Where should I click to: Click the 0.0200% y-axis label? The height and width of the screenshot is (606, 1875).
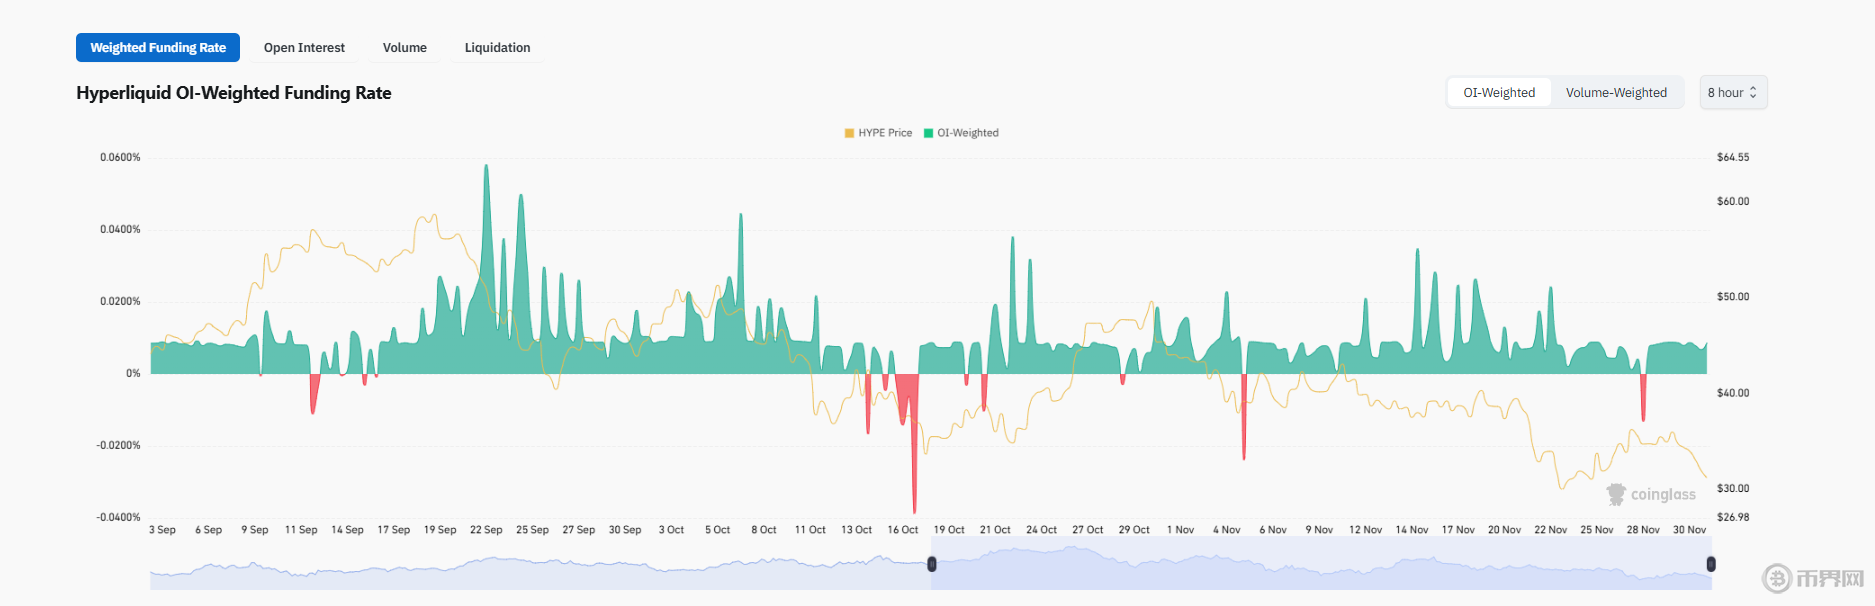click(x=120, y=301)
